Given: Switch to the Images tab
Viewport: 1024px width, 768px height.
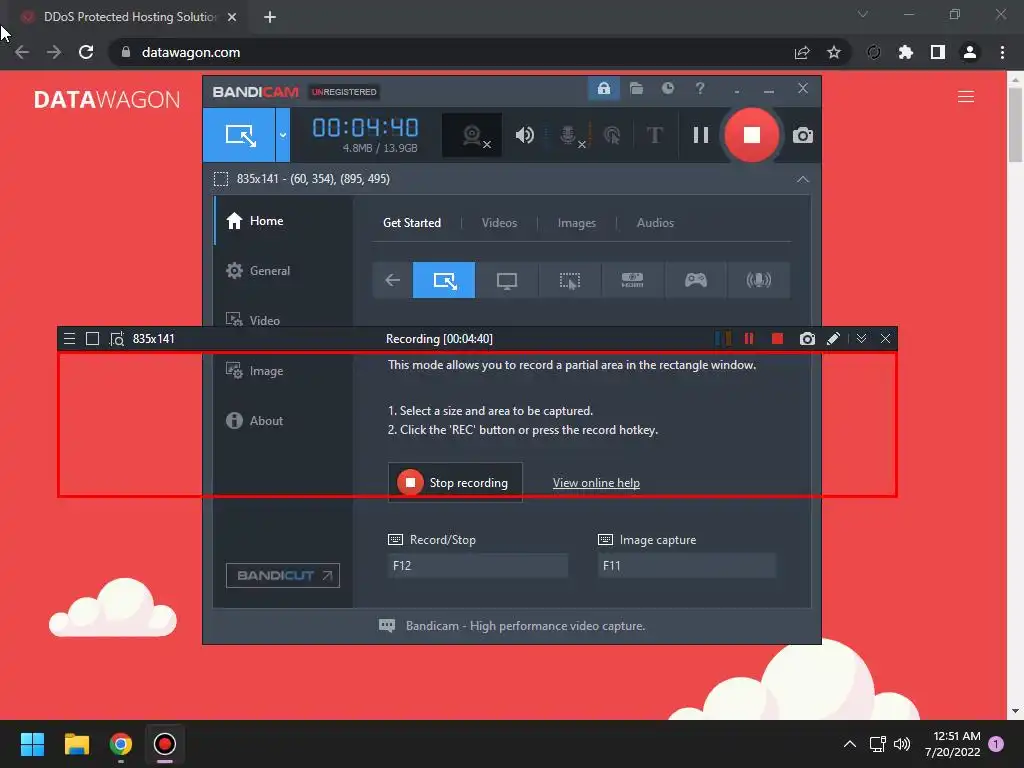Looking at the screenshot, I should [x=576, y=223].
